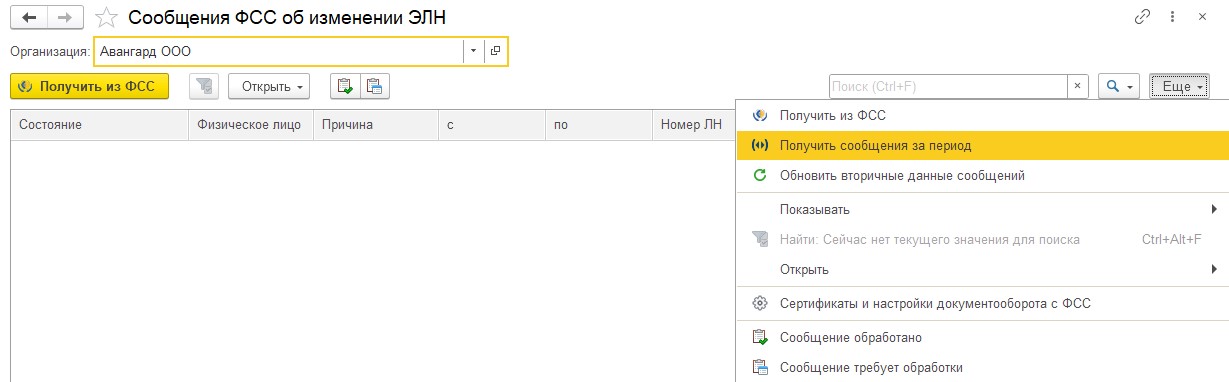Add page to favorites with star icon

[106, 17]
